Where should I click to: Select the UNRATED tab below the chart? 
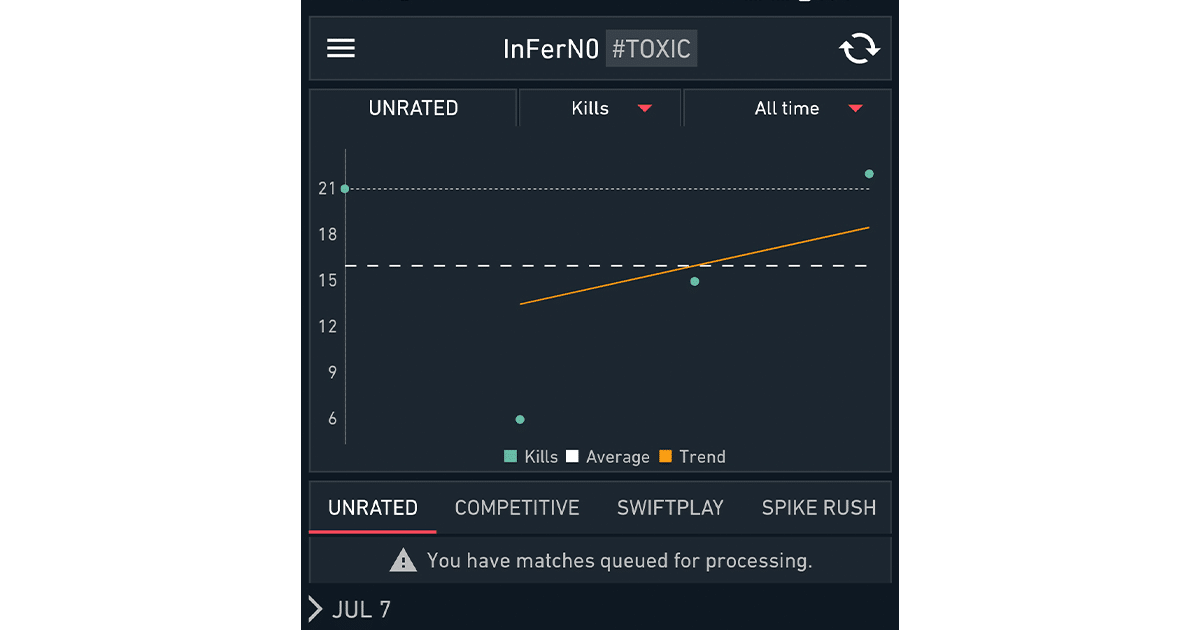[x=373, y=508]
